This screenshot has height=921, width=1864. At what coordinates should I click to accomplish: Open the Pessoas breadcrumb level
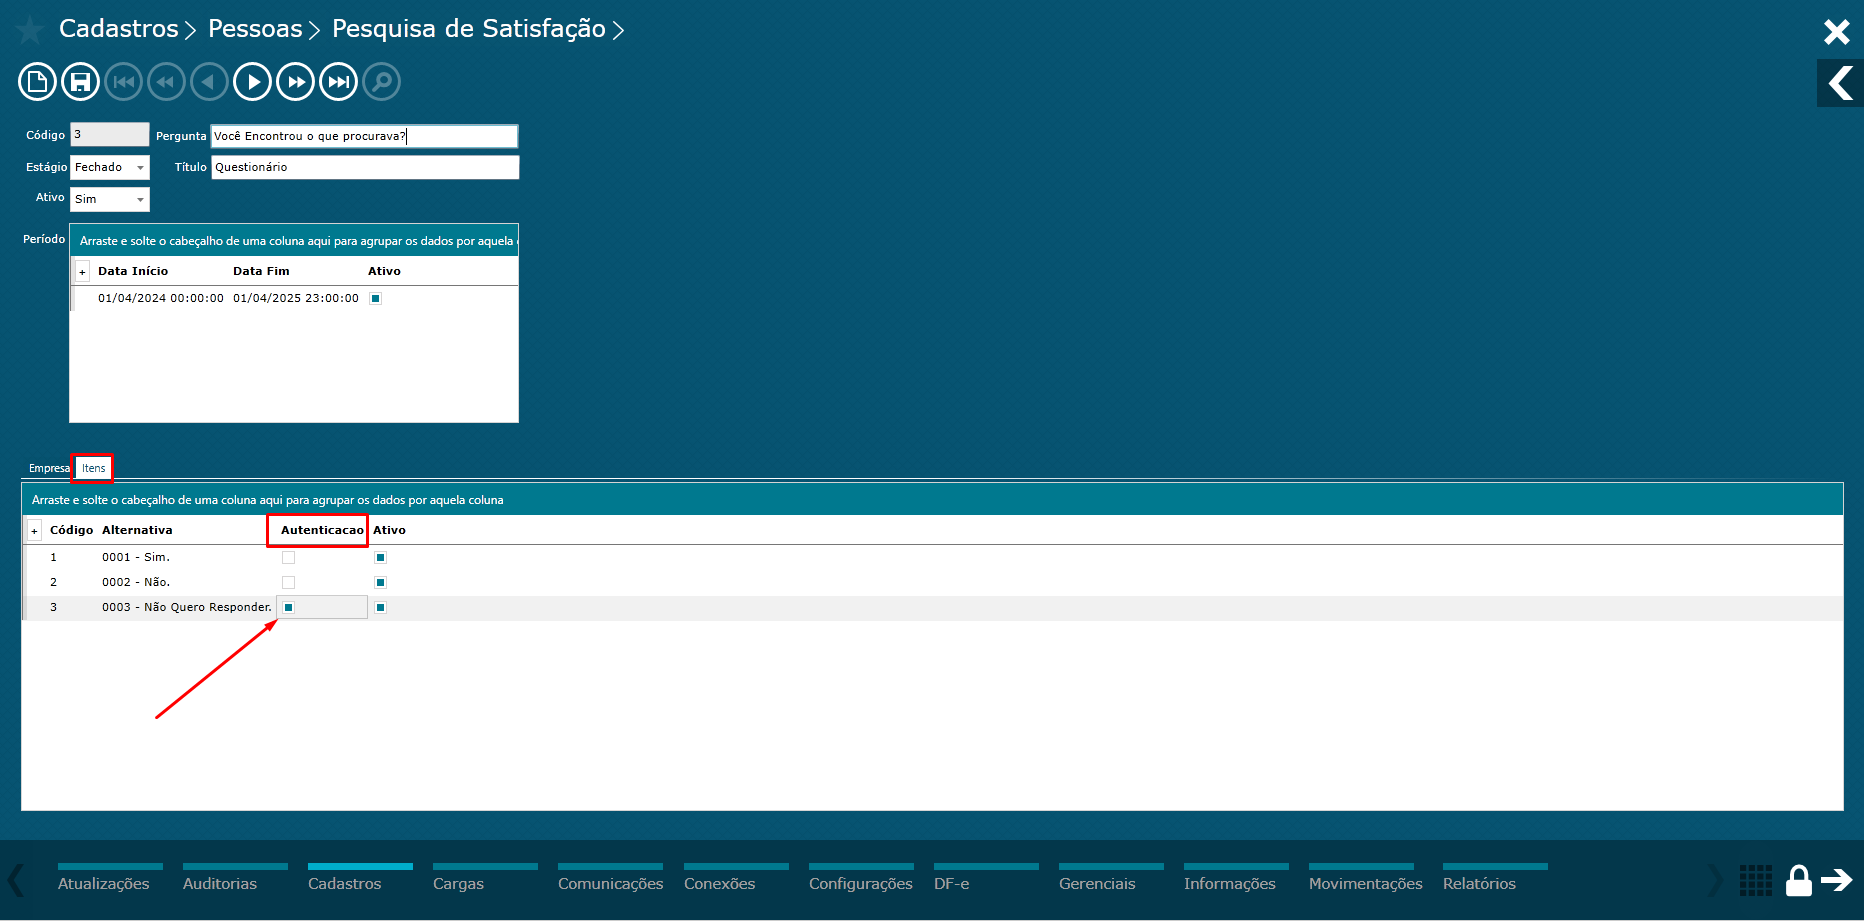coord(255,29)
